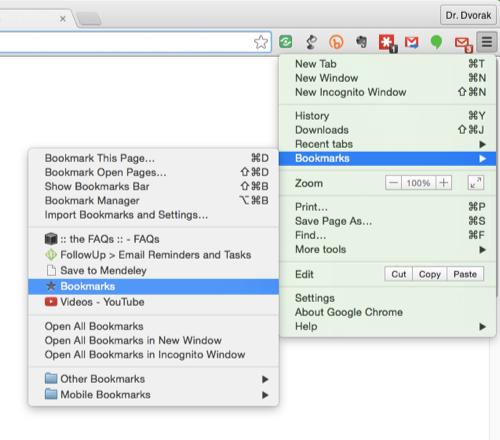Image resolution: width=500 pixels, height=440 pixels.
Task: Open the orange bitly extension icon
Action: 336,42
